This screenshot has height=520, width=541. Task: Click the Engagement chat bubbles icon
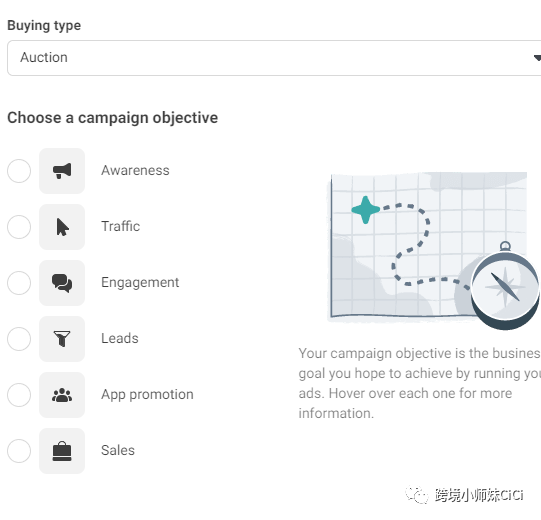point(62,283)
